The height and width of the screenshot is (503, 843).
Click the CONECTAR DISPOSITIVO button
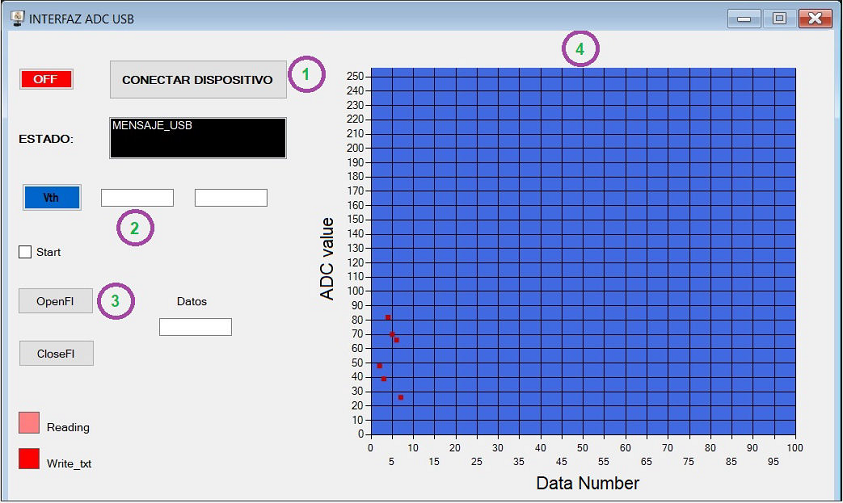click(198, 79)
